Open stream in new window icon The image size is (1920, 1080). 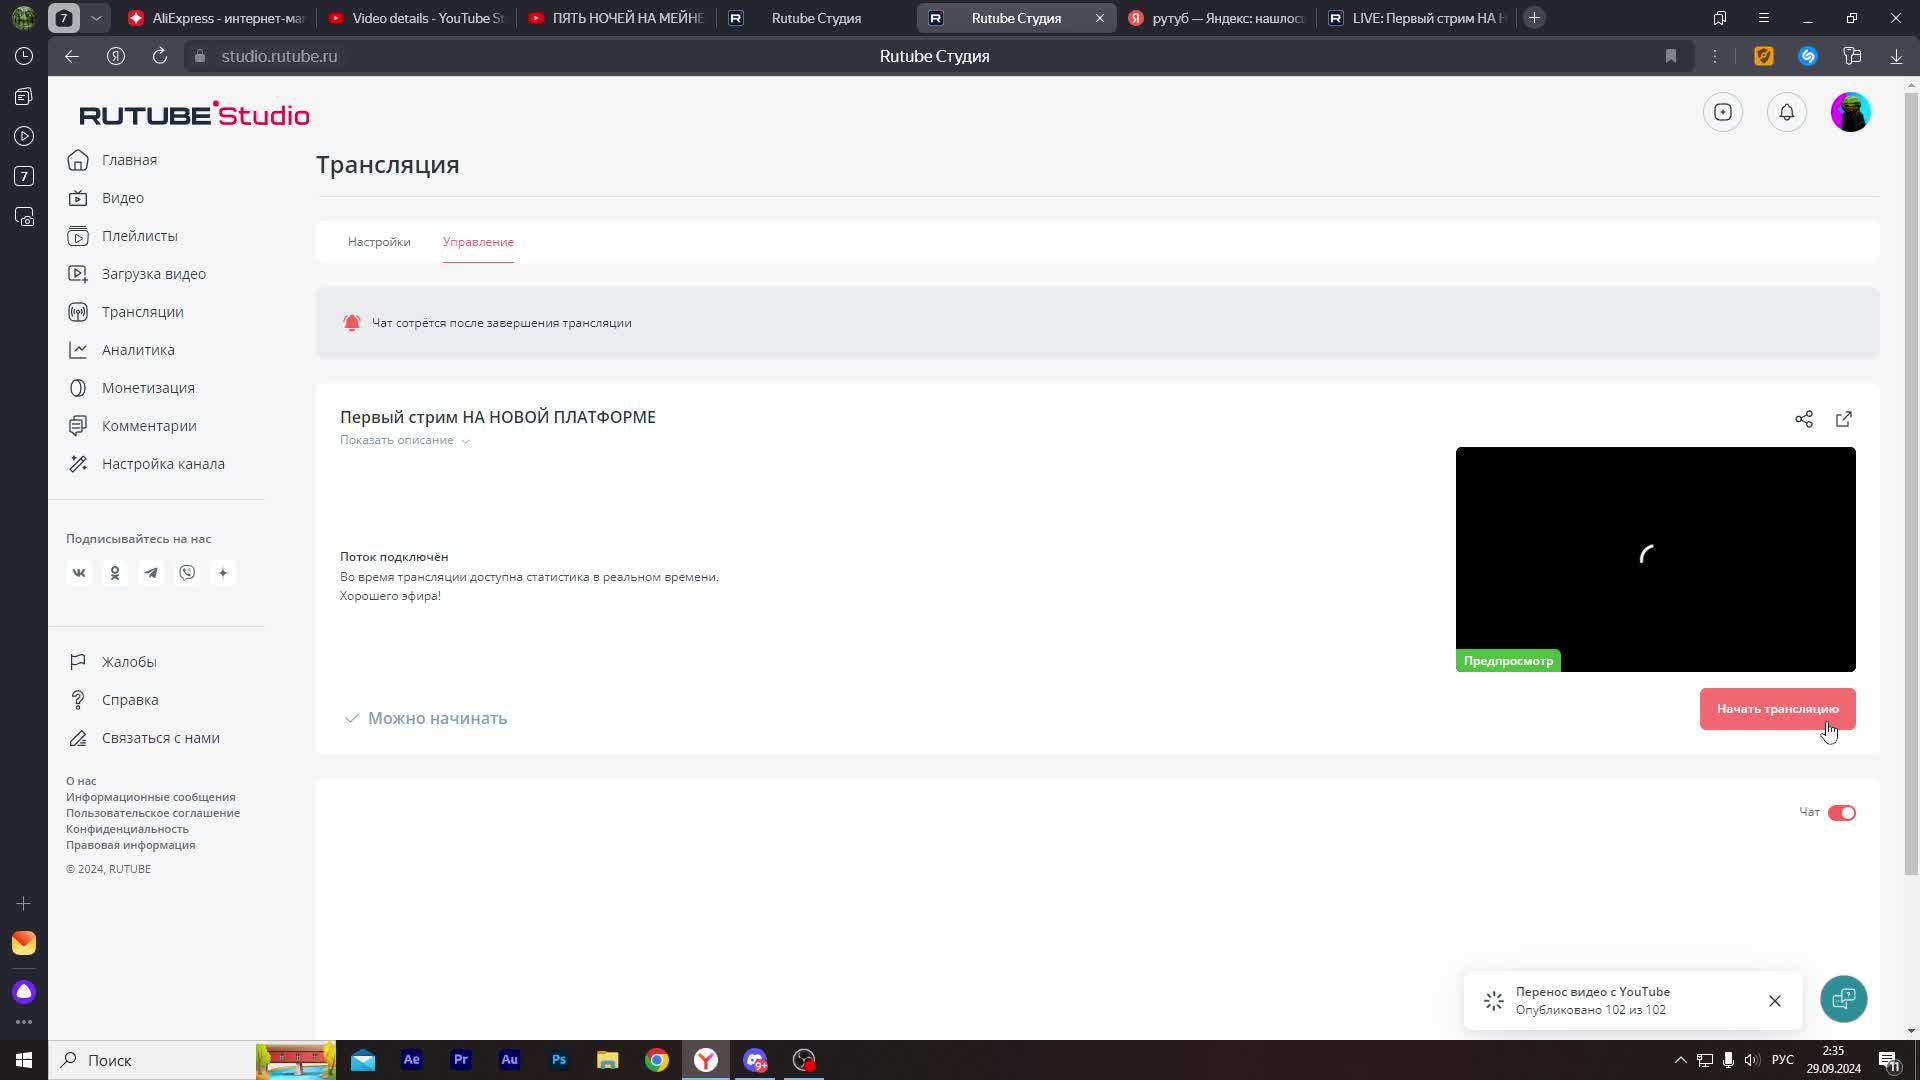1844,419
